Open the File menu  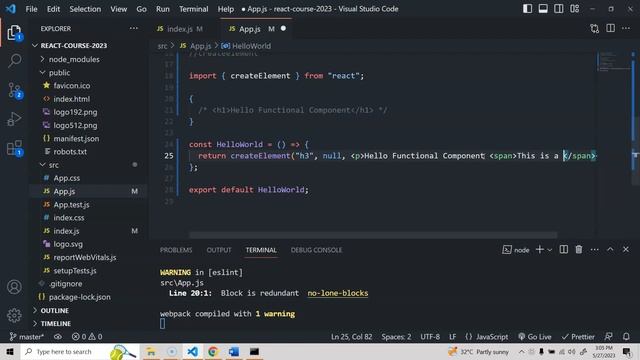[31, 9]
